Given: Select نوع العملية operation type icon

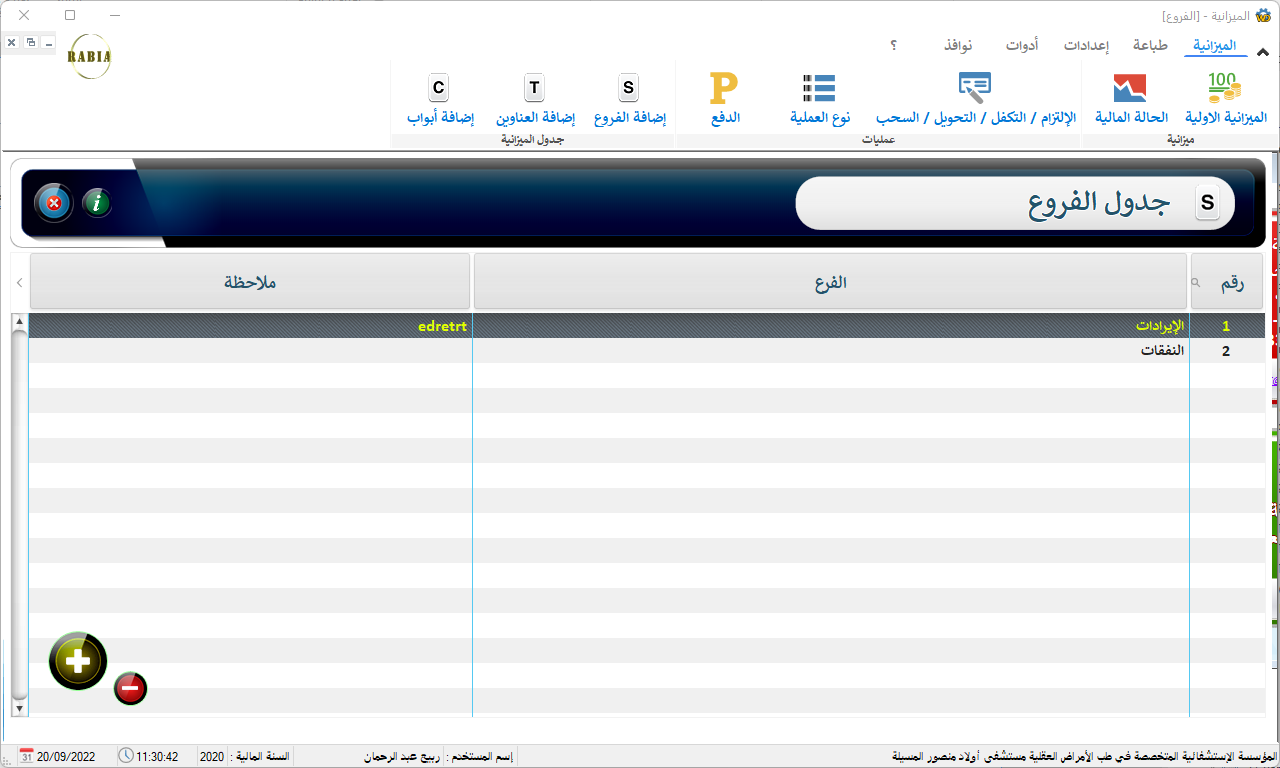Looking at the screenshot, I should pyautogui.click(x=819, y=90).
